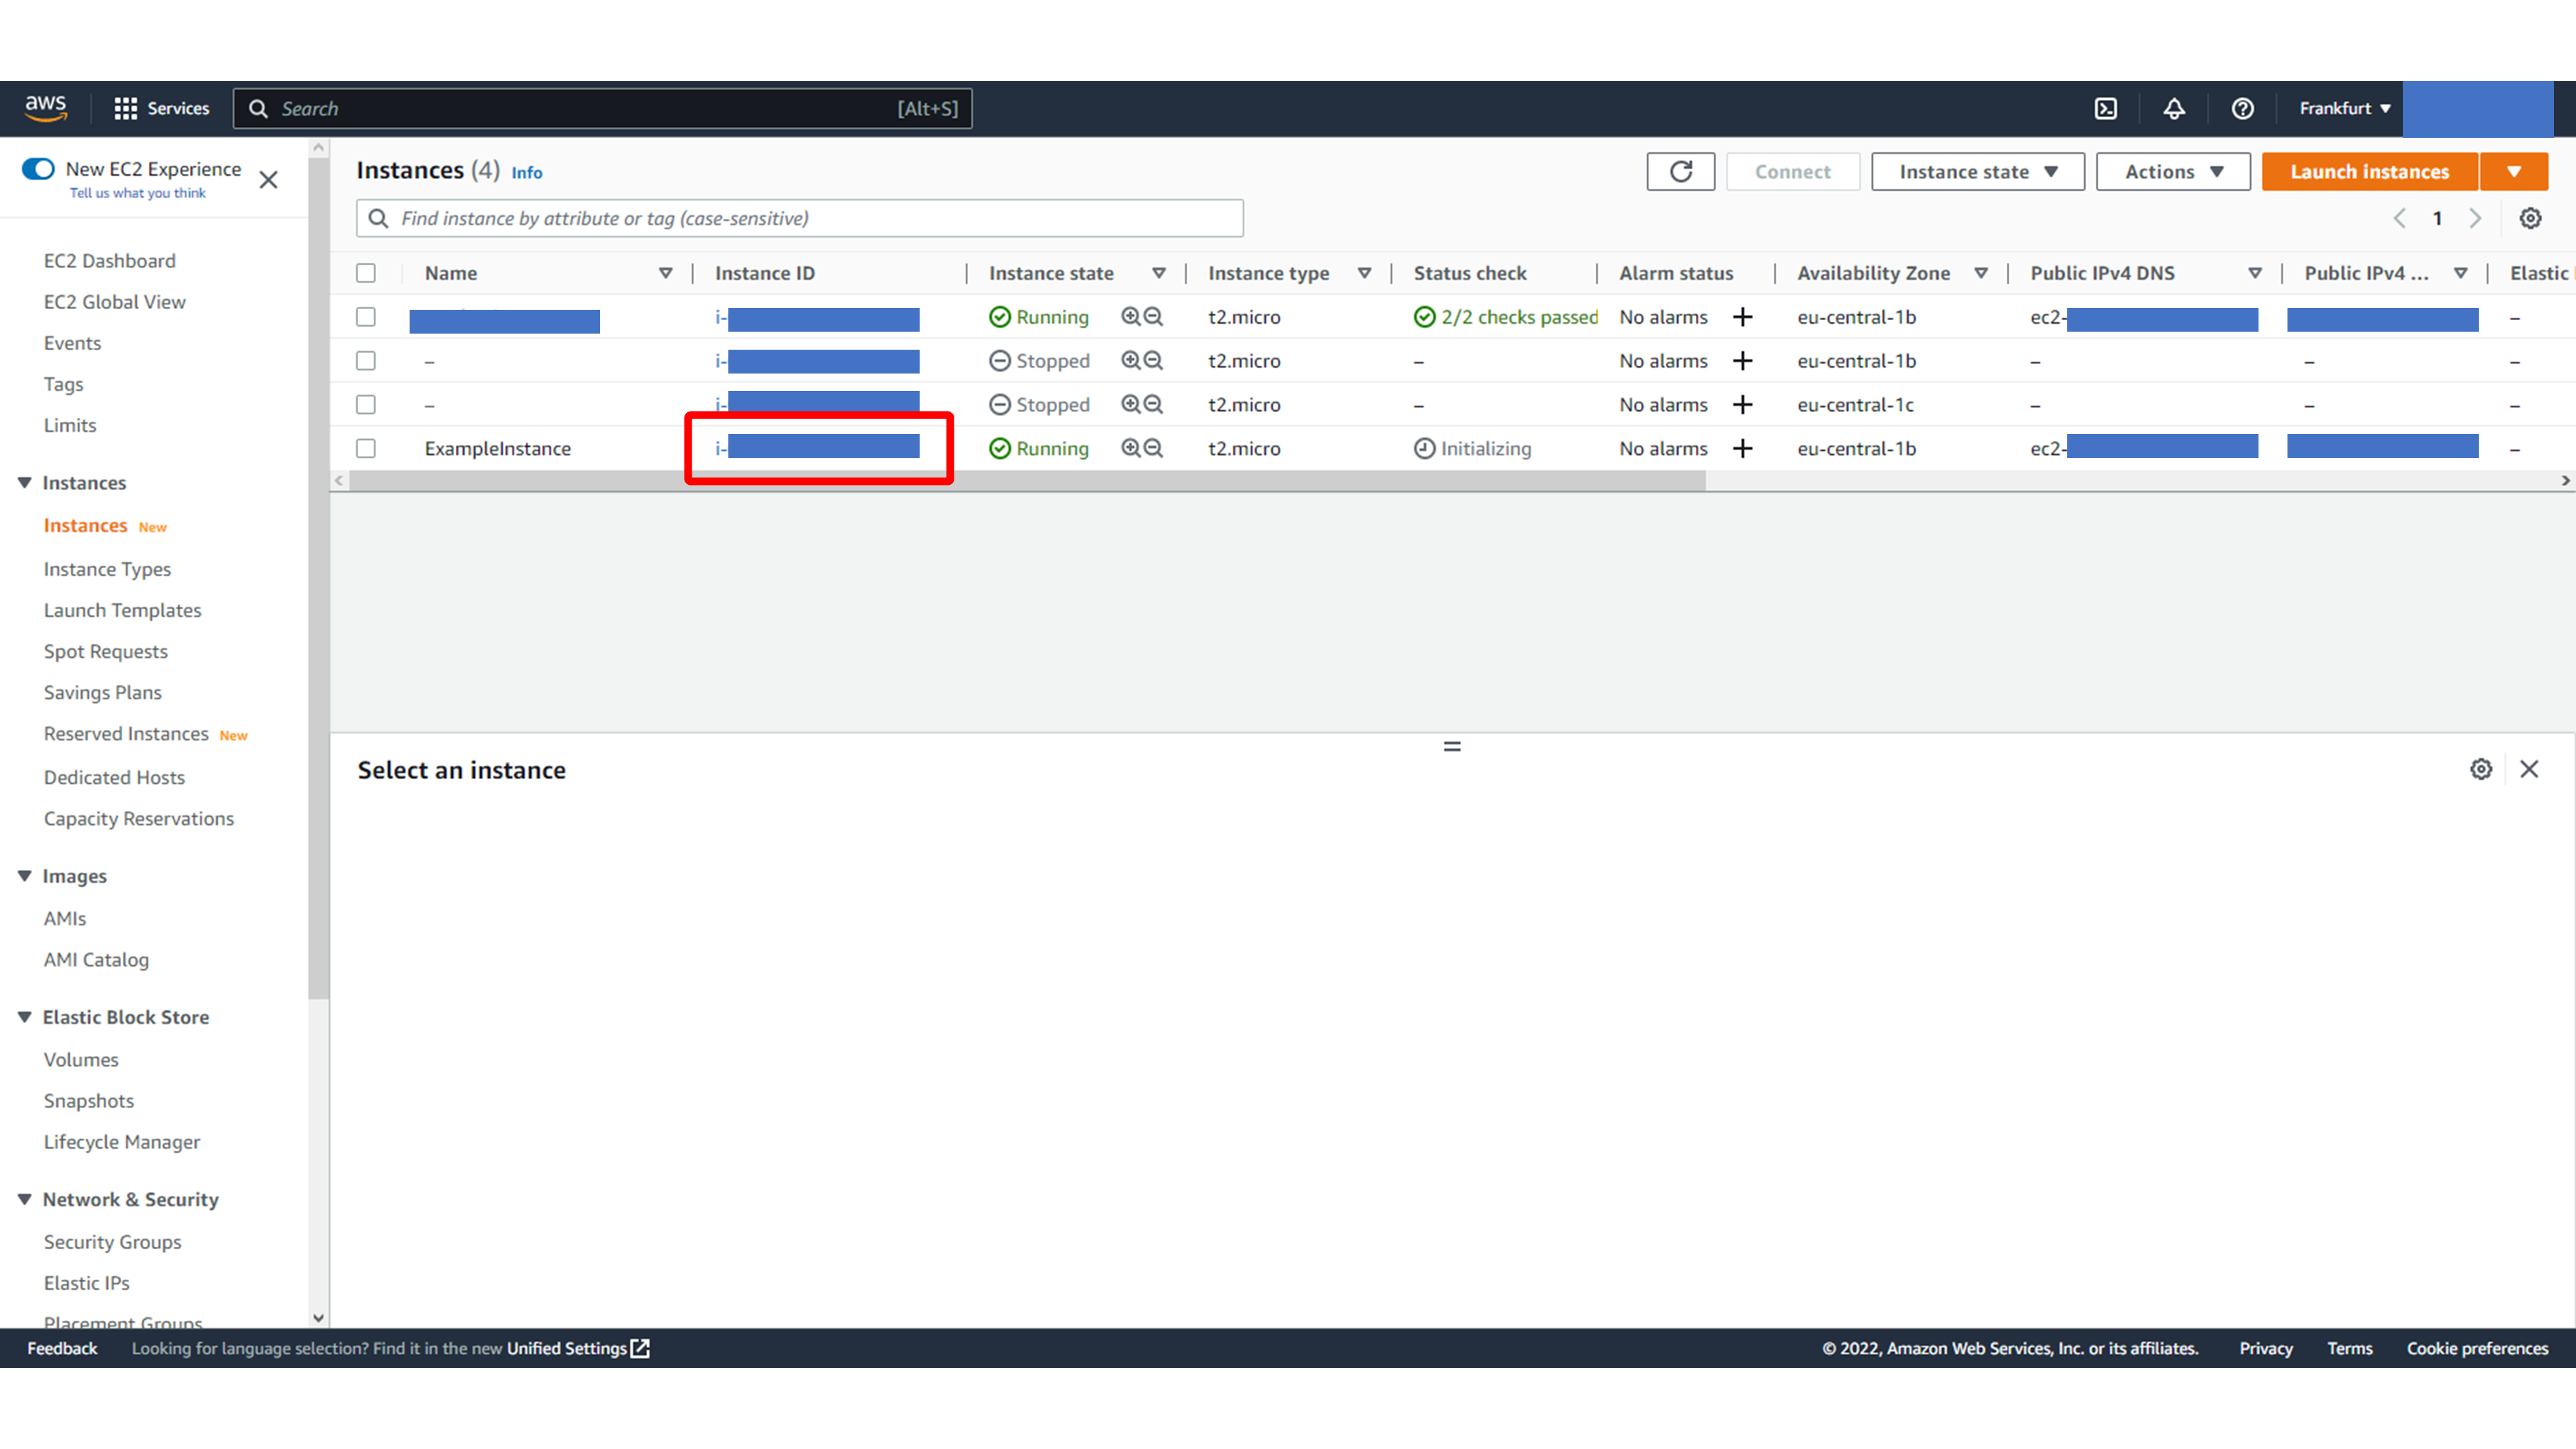Viewport: 2576px width, 1449px height.
Task: Add alarm for eu-central-1c instance
Action: 1742,404
